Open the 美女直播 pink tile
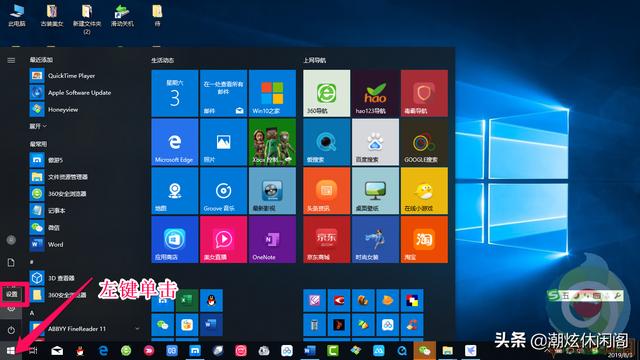Screen dimensions: 640x360 [x=223, y=240]
